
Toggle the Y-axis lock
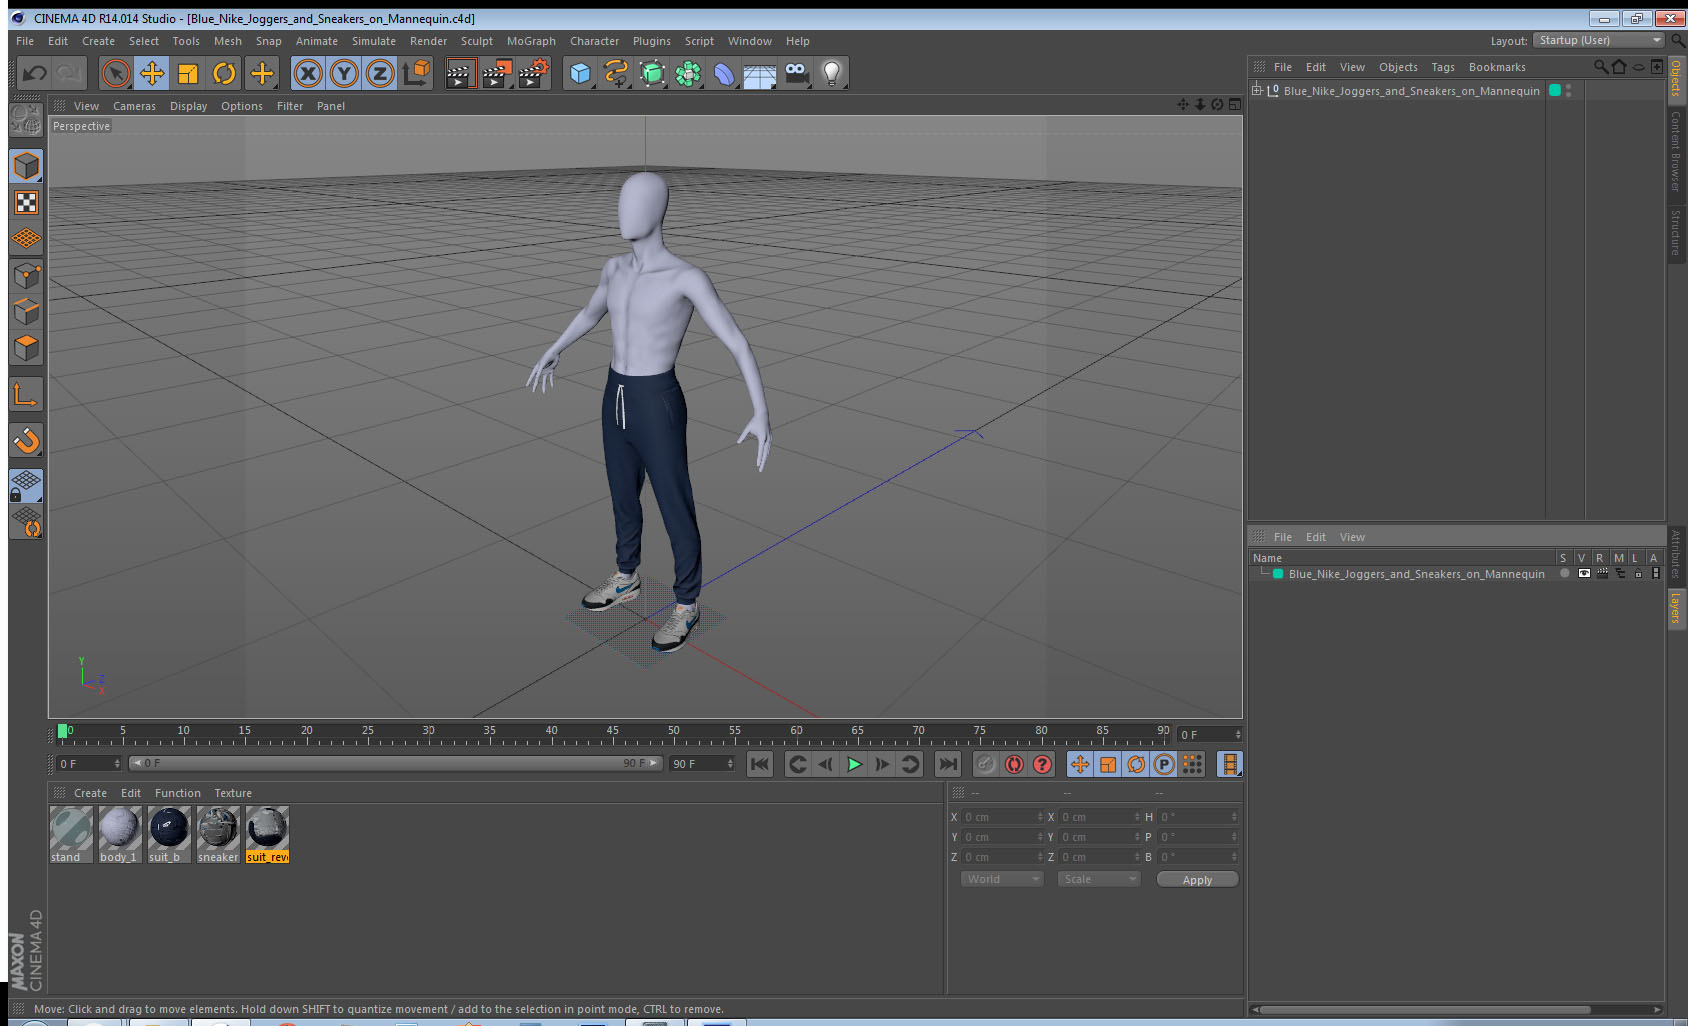(x=344, y=73)
